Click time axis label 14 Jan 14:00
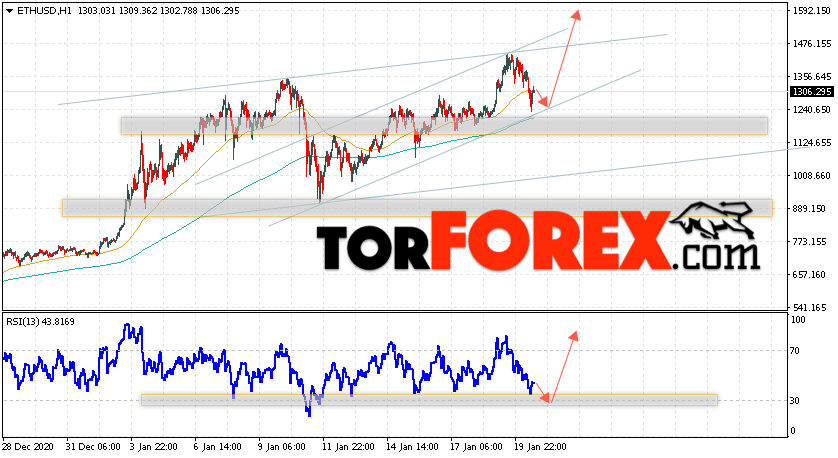Image resolution: width=838 pixels, height=458 pixels. click(x=413, y=447)
